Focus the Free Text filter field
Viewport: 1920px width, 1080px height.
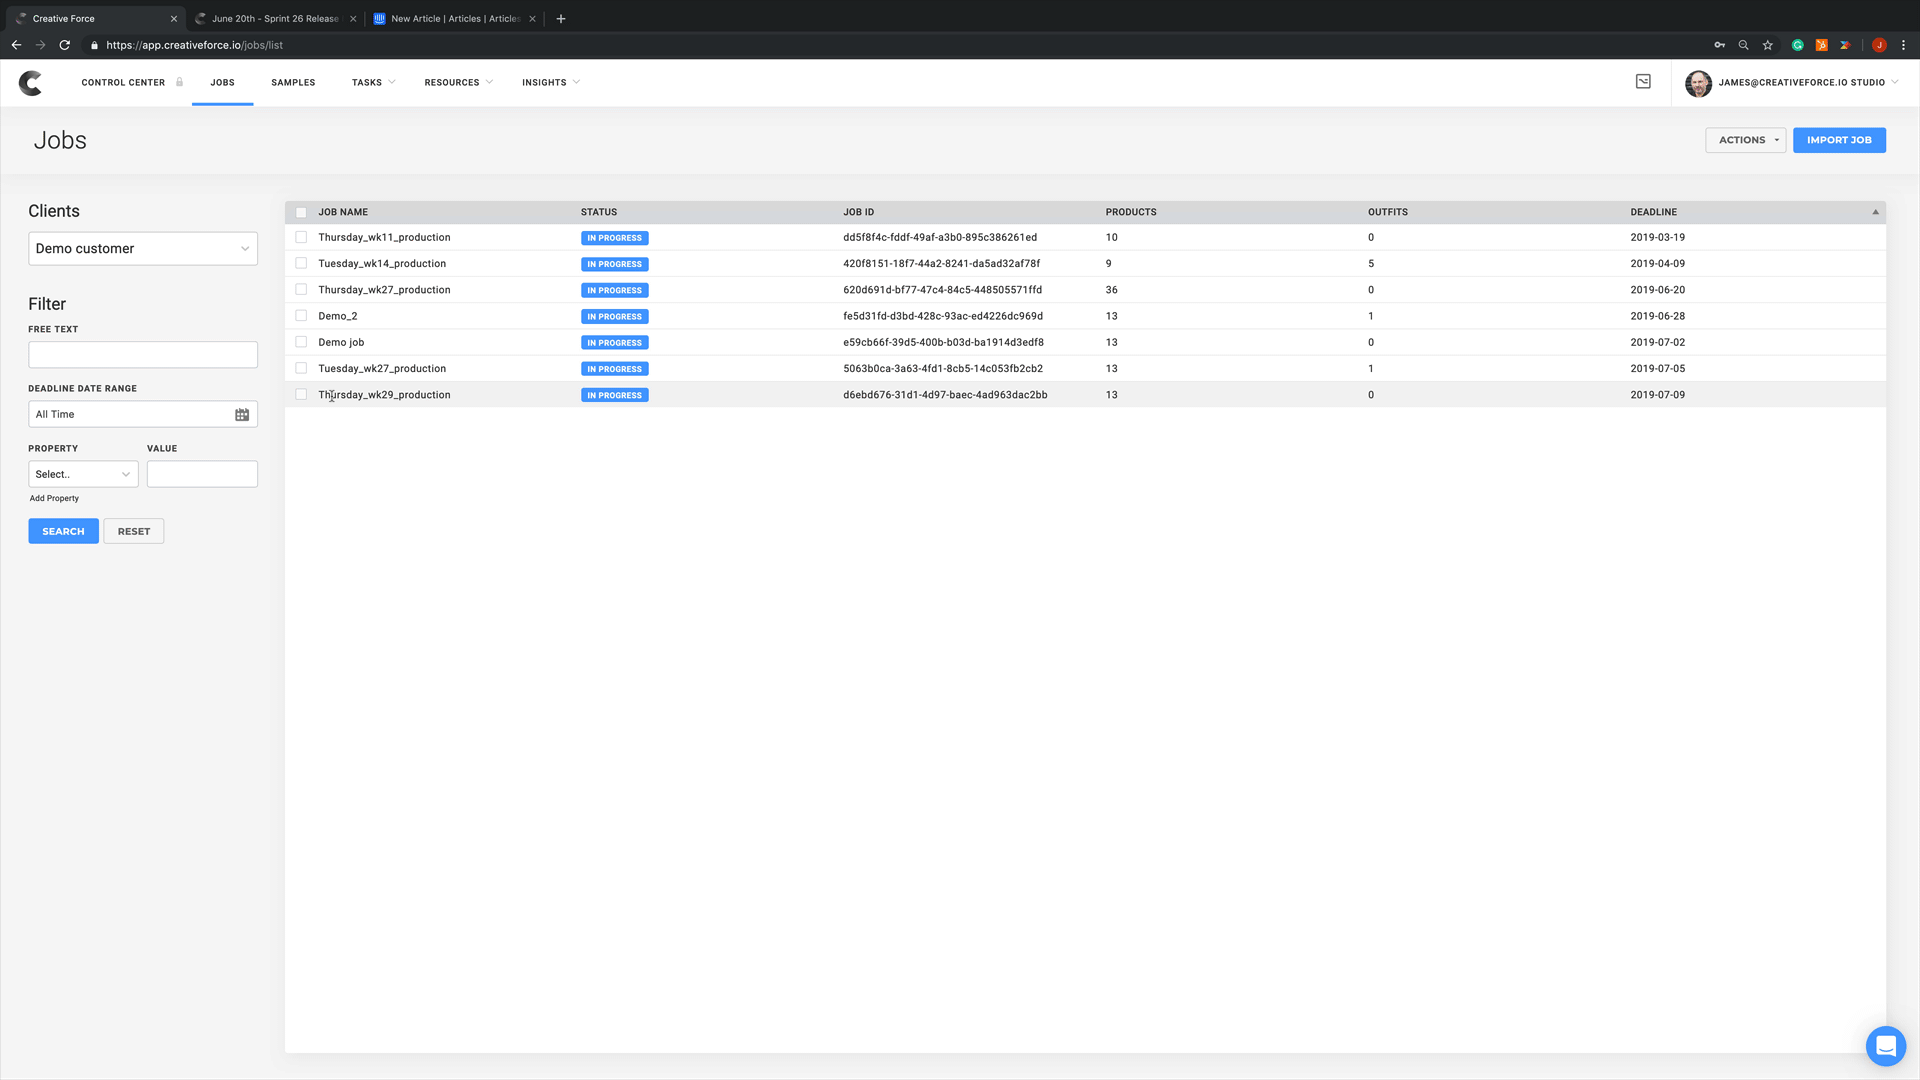(x=143, y=355)
